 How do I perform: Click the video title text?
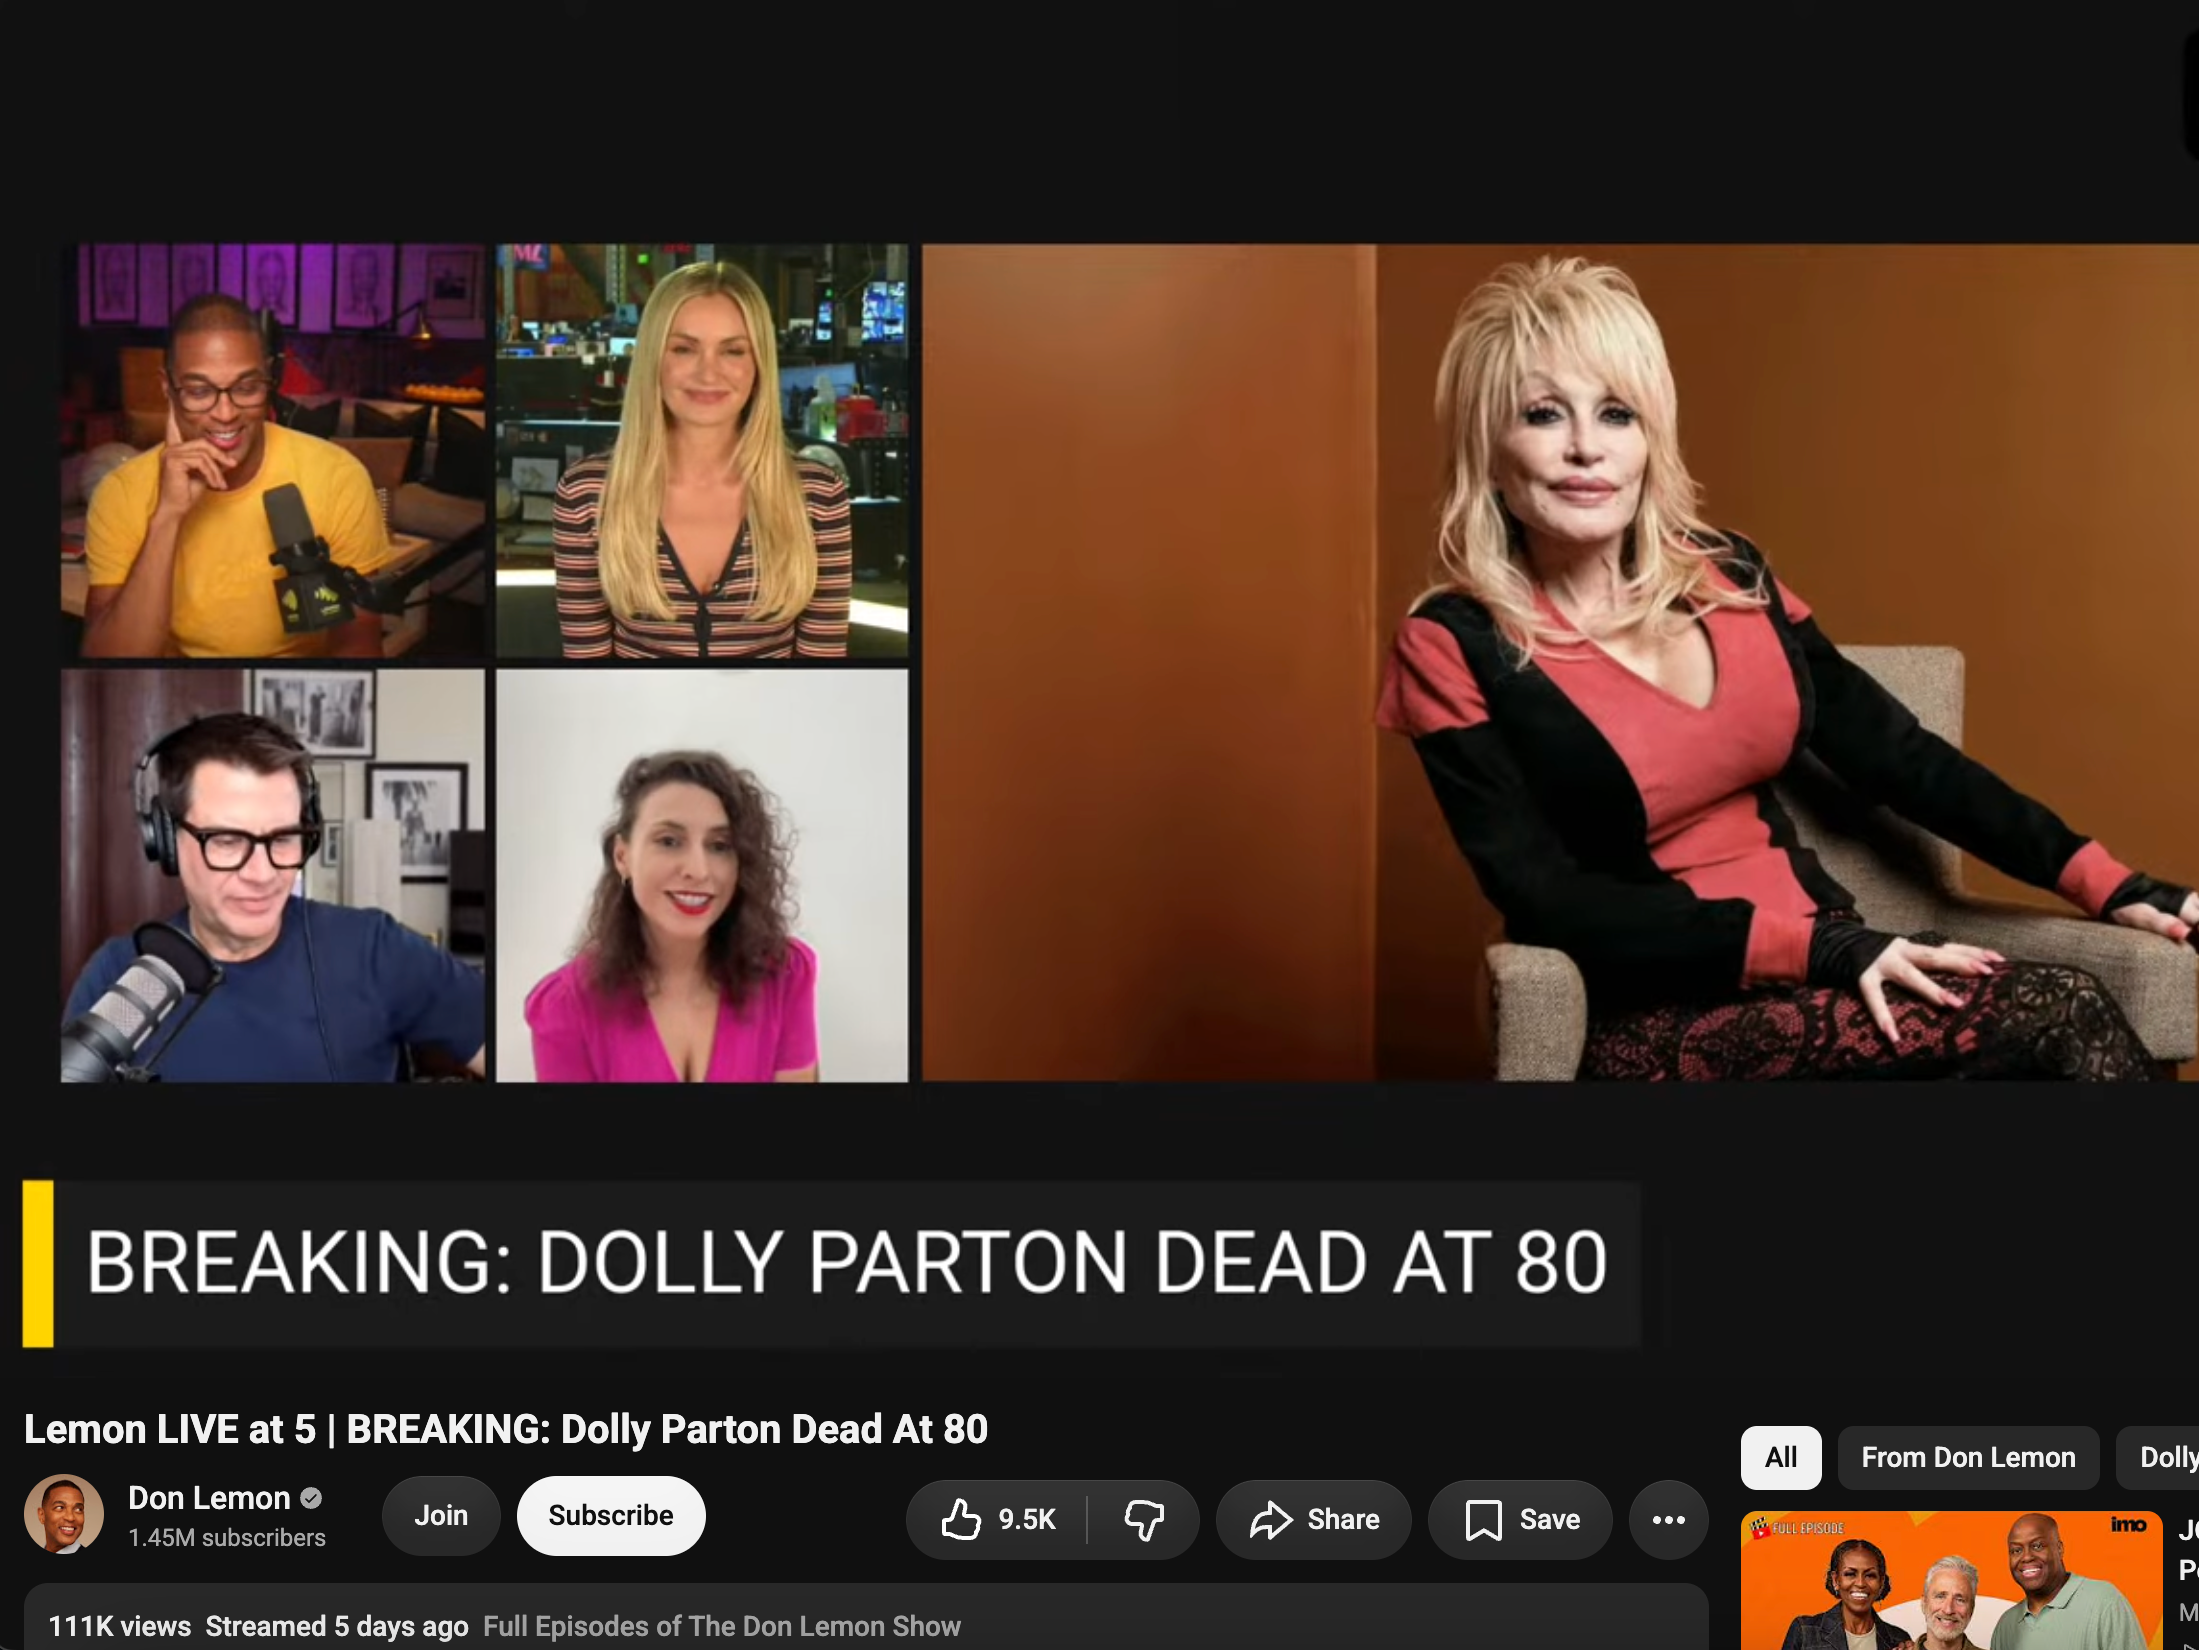[x=506, y=1429]
